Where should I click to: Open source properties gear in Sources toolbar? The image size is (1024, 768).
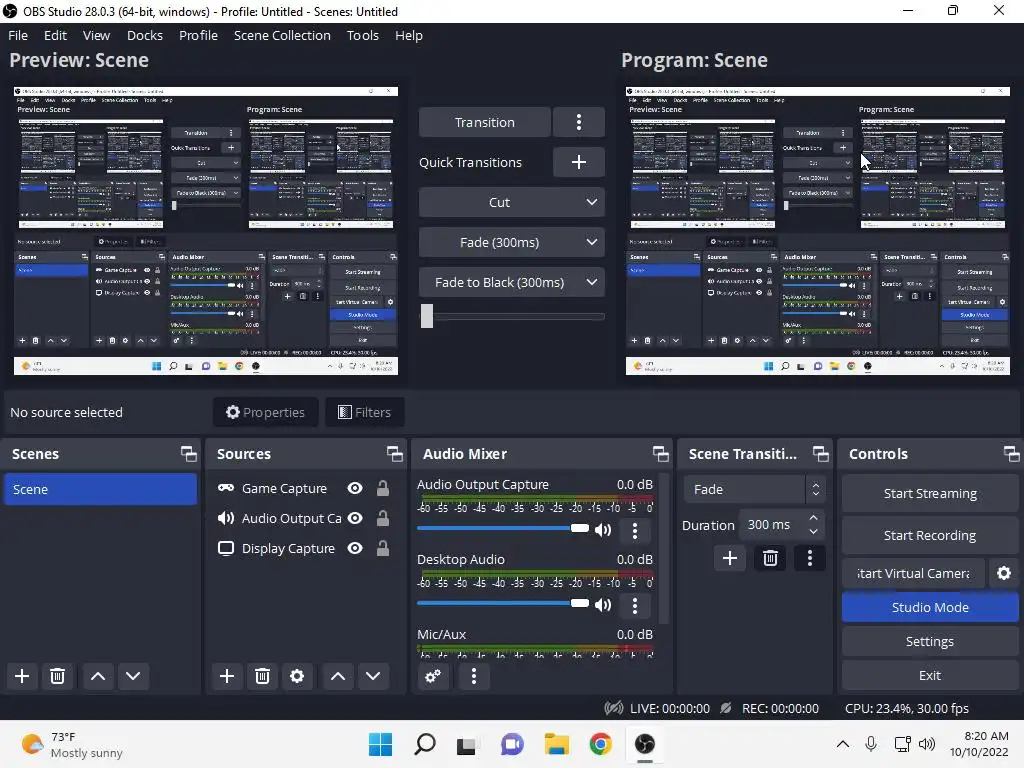[297, 676]
